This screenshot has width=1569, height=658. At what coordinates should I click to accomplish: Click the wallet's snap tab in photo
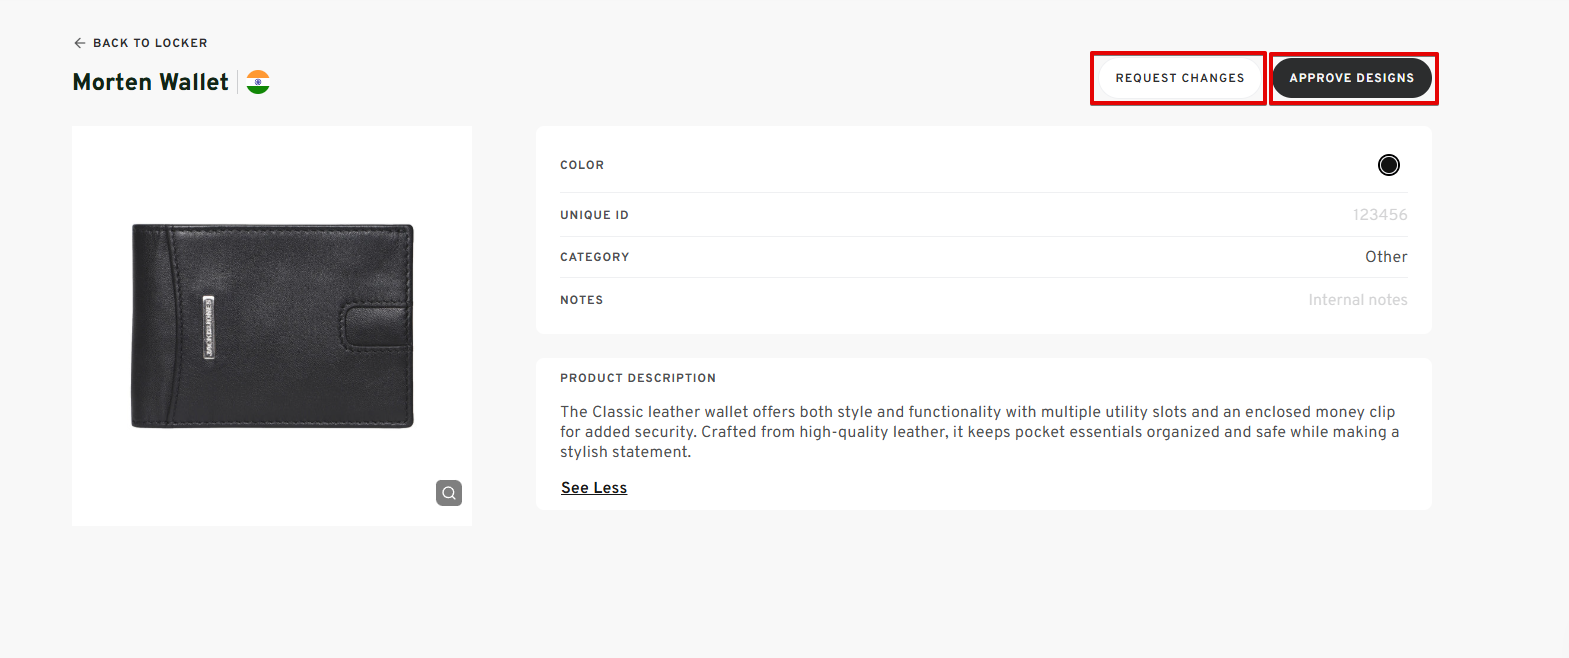click(373, 326)
